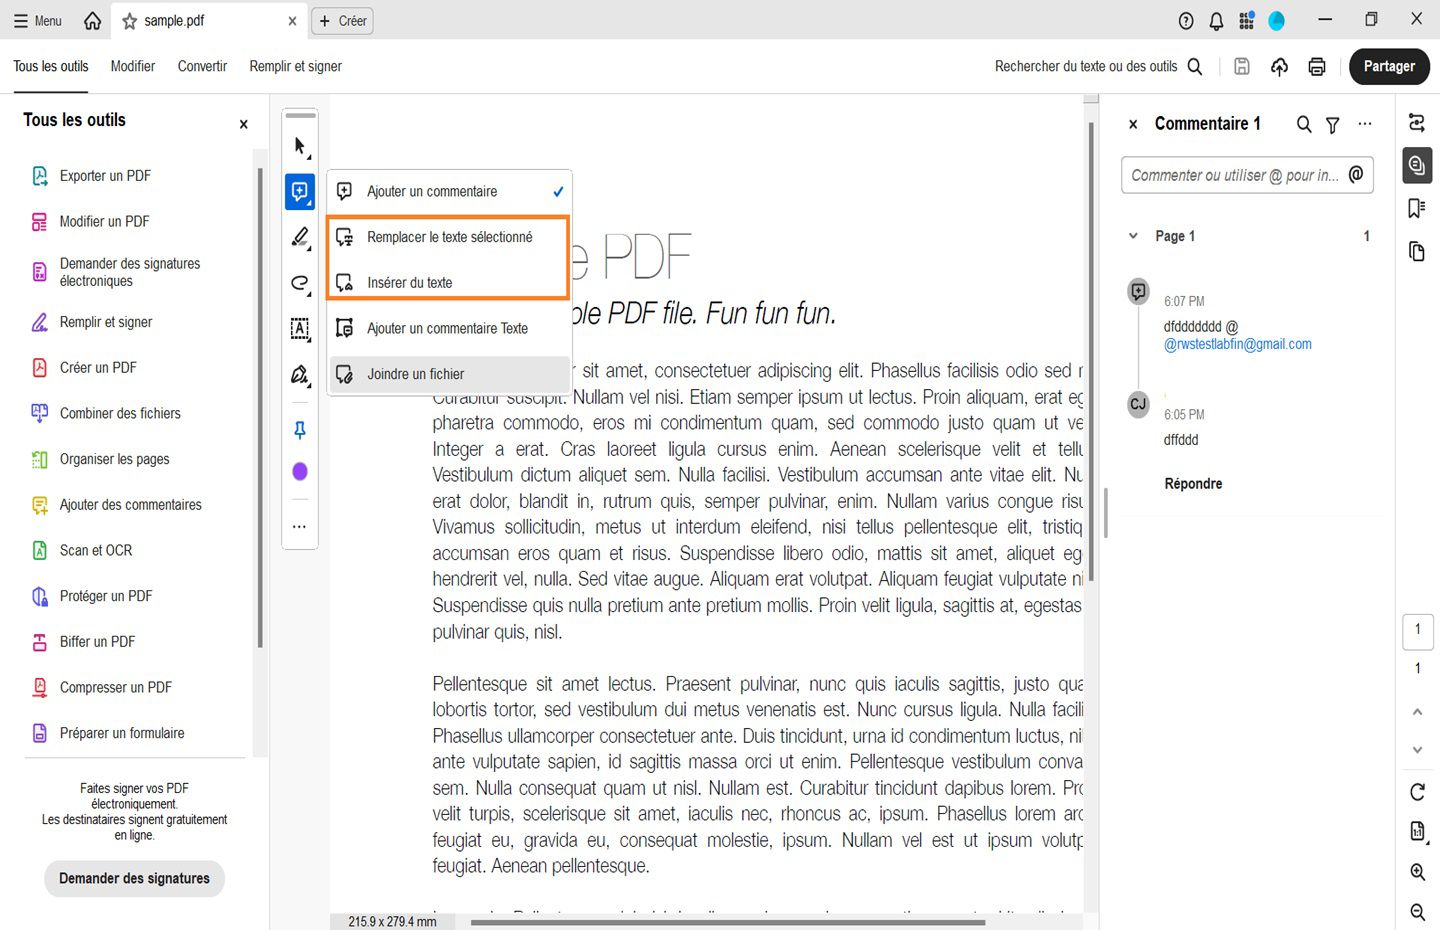Click the comment input field
Image resolution: width=1440 pixels, height=930 pixels.
1247,175
